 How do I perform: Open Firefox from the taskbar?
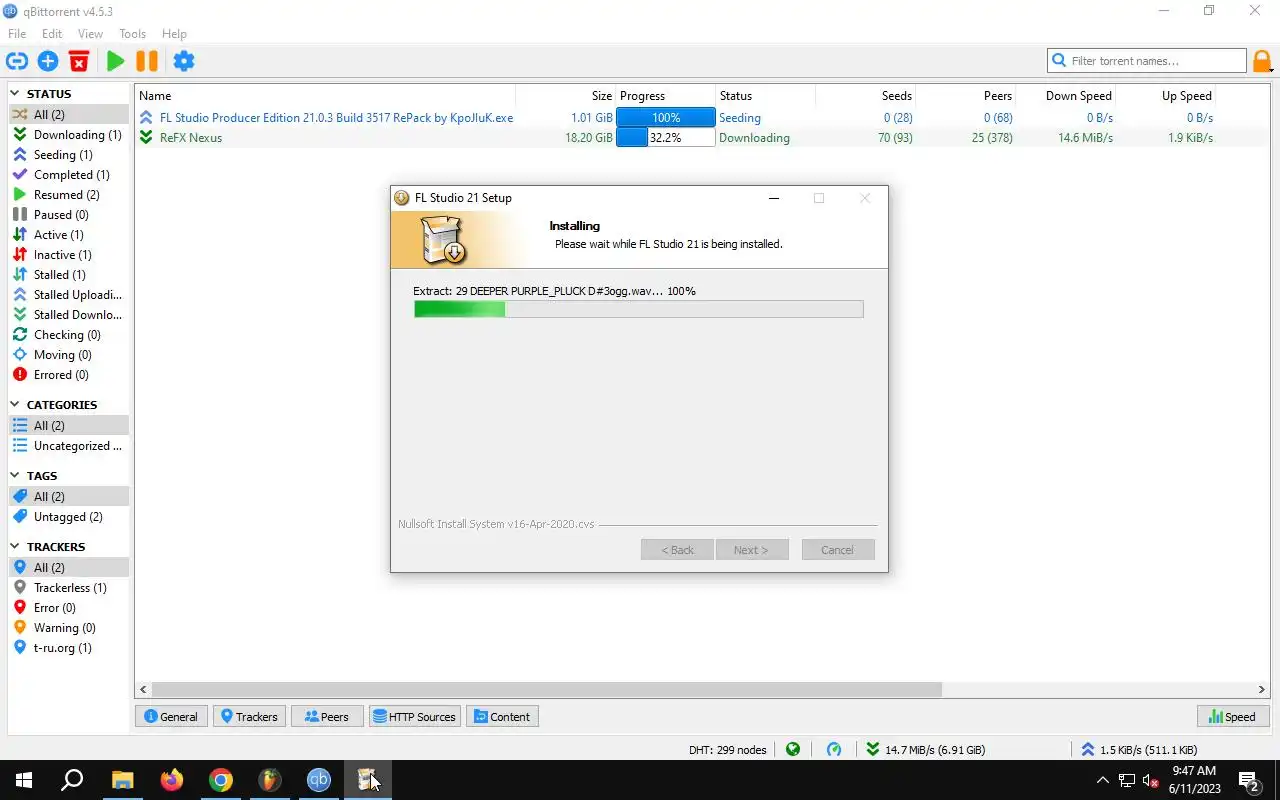pos(172,780)
